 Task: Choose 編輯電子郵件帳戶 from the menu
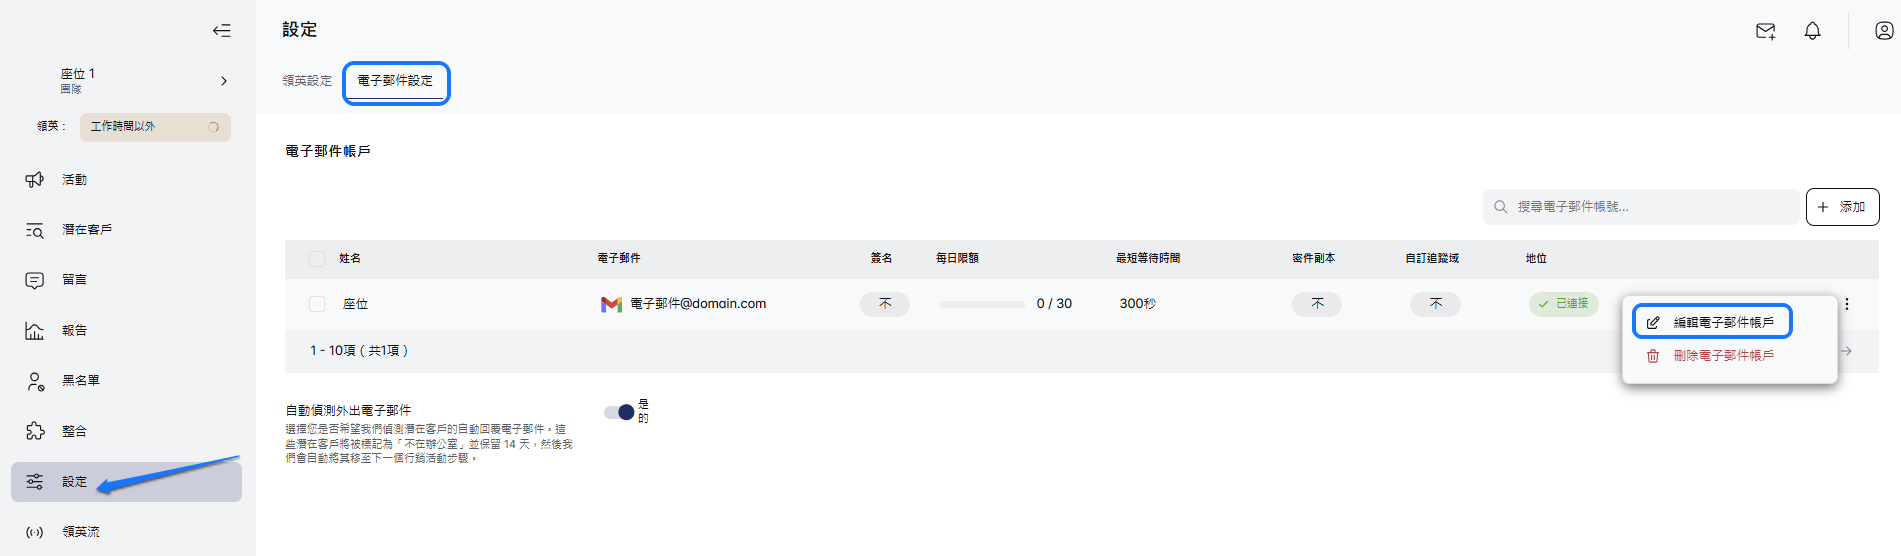[1712, 322]
